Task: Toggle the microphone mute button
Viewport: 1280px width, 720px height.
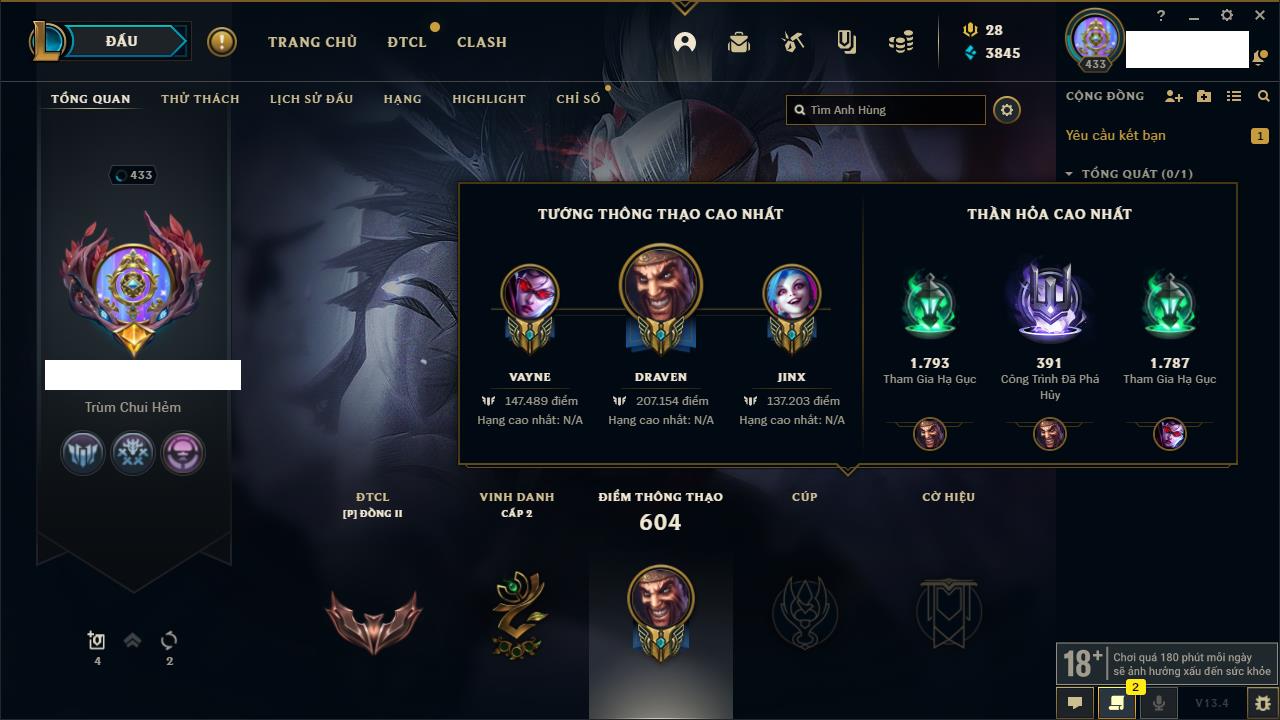Action: click(x=1158, y=703)
